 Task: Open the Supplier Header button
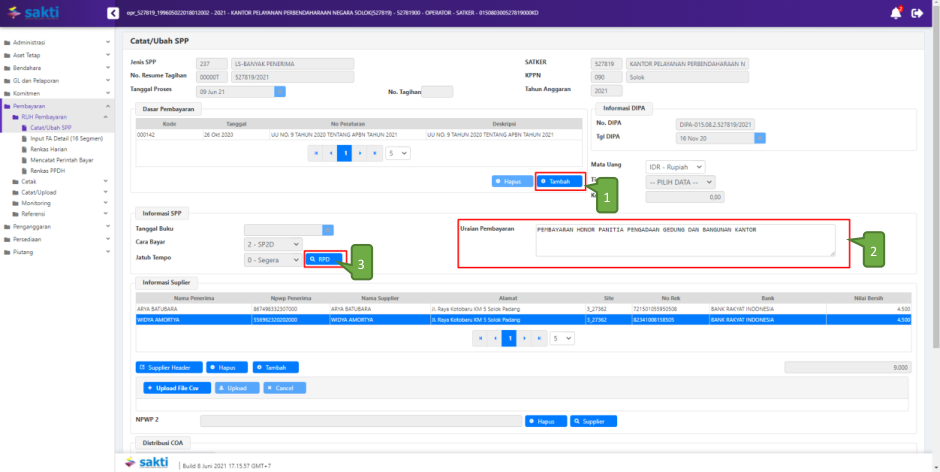(x=169, y=367)
